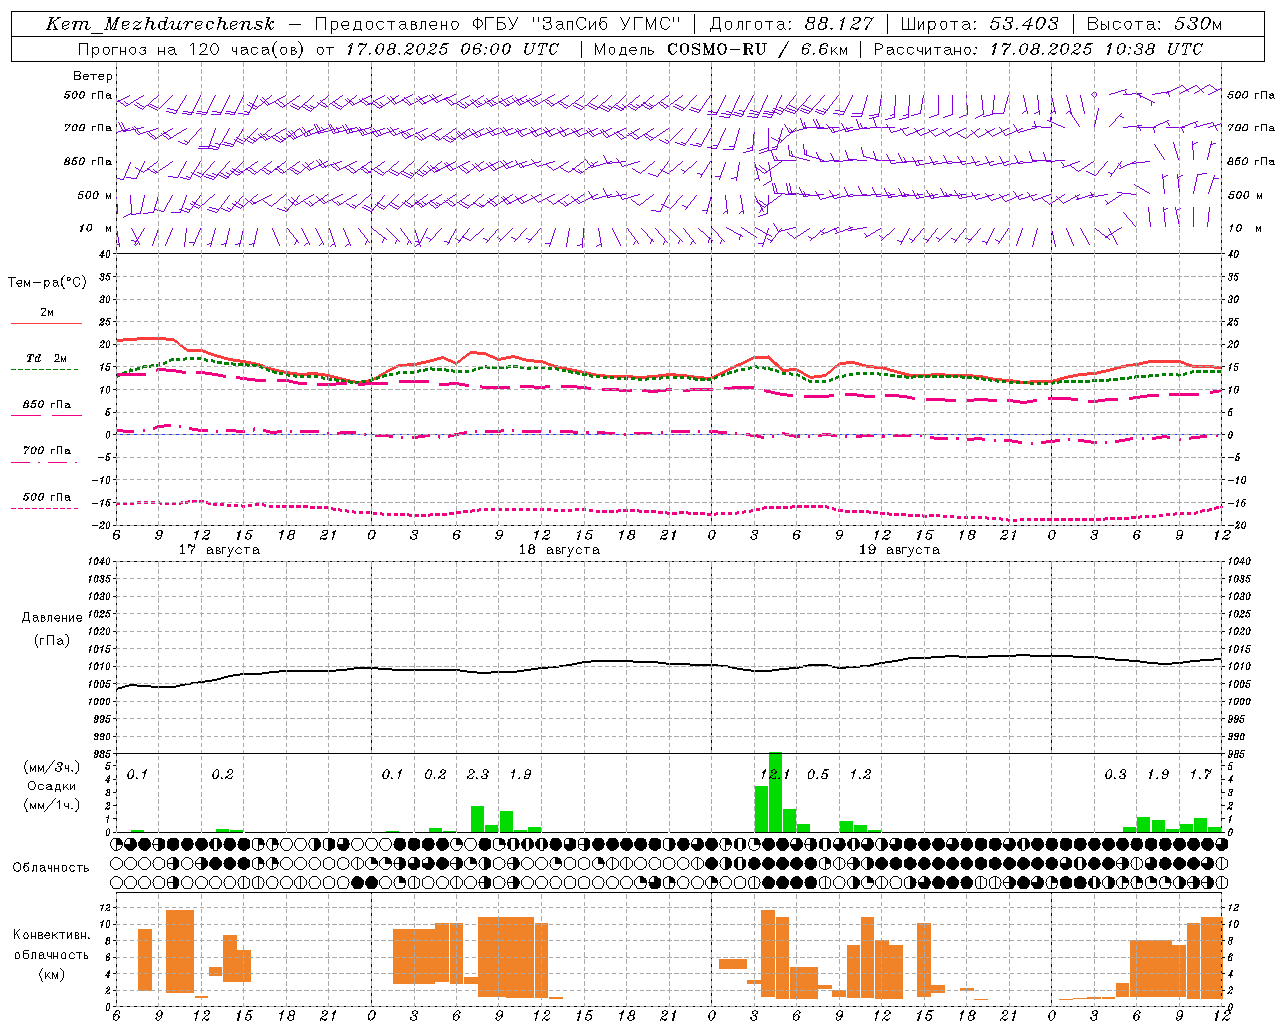Image resolution: width=1280 pixels, height=1024 pixels.
Task: Click the 12.1 precipitation total
Action: click(775, 774)
